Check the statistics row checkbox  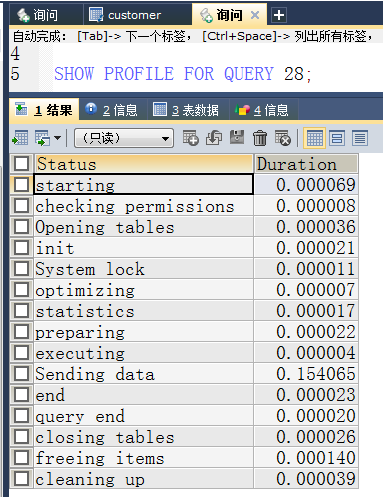[21, 311]
